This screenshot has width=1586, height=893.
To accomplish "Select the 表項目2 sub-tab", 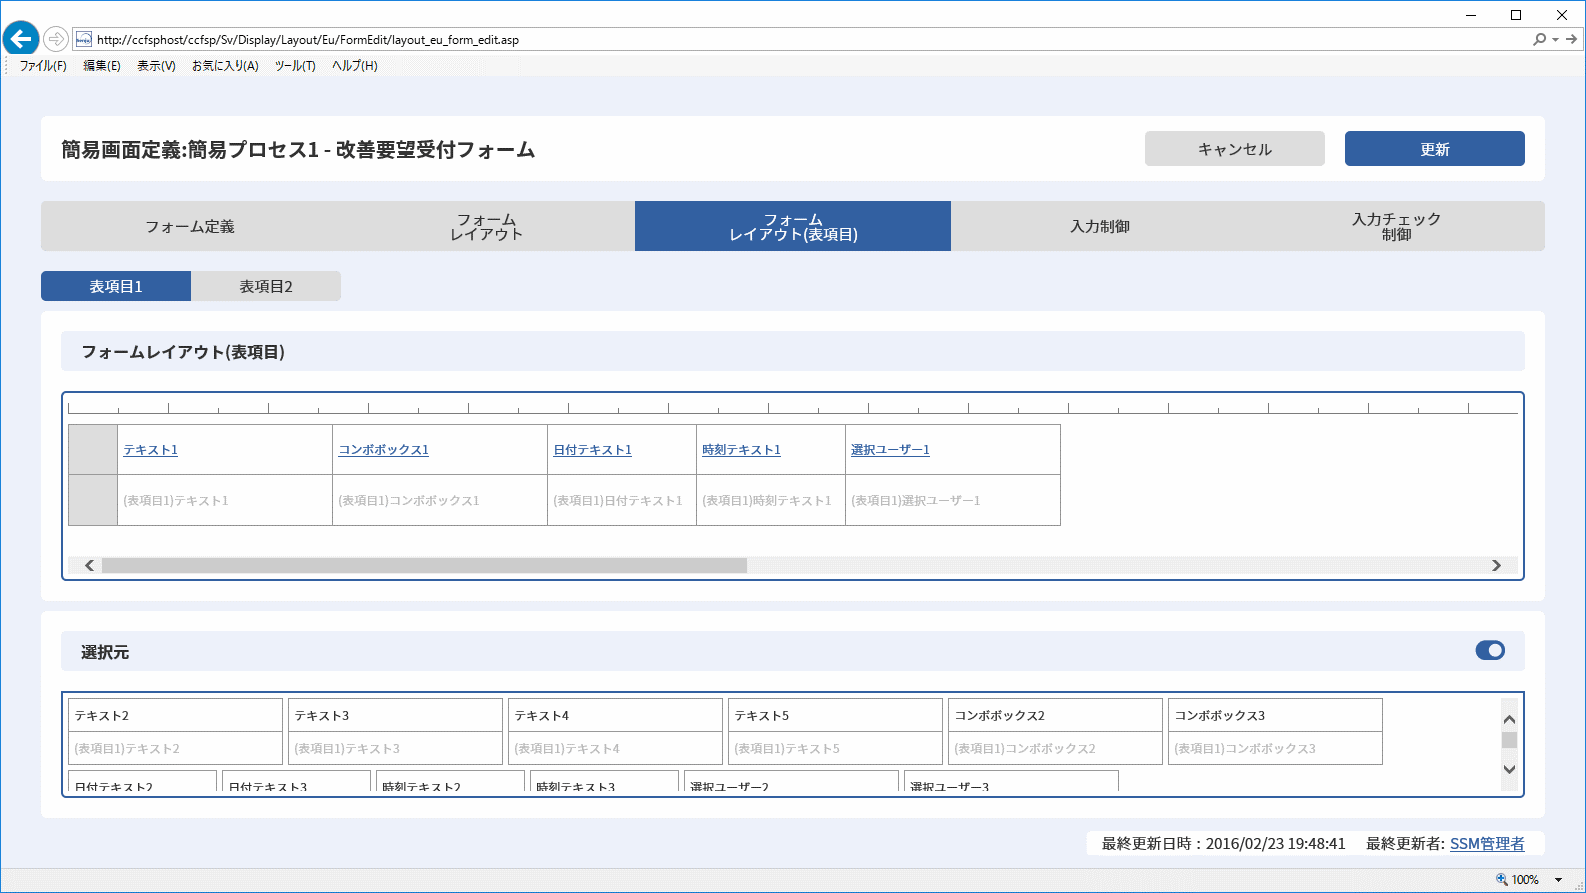I will coord(266,286).
